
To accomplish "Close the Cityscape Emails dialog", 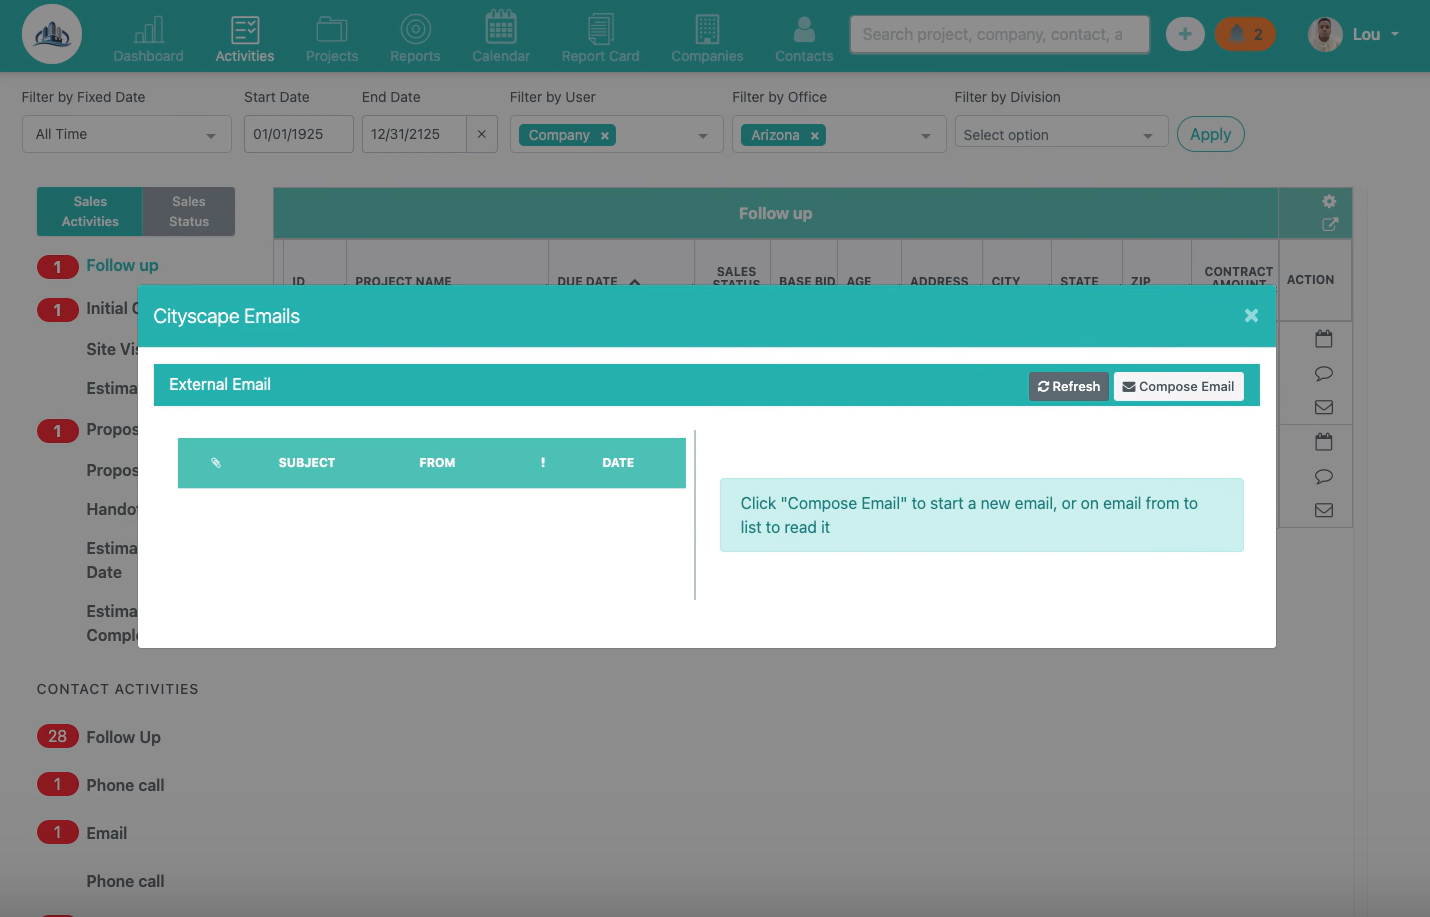I will click(x=1251, y=316).
